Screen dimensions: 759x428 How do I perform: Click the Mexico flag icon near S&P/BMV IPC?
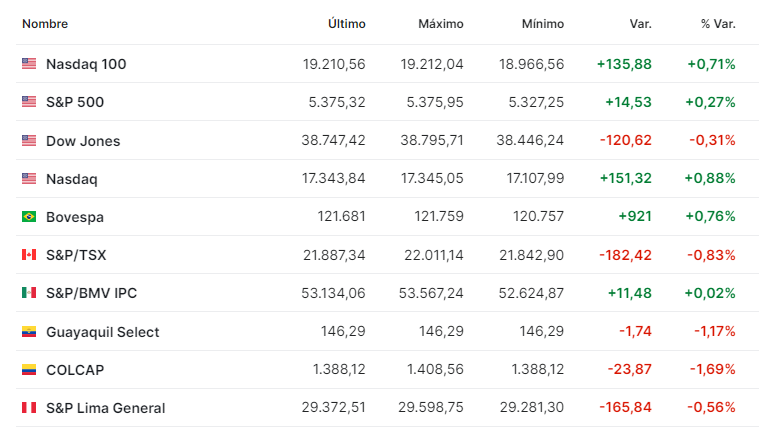29,292
